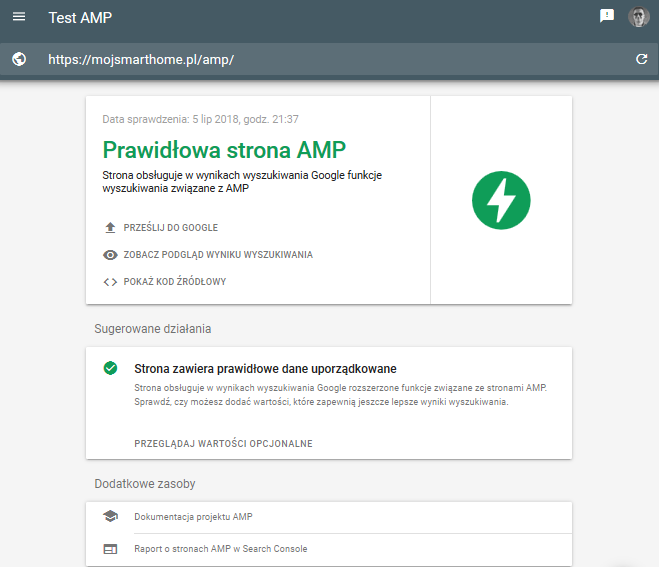This screenshot has width=659, height=567.
Task: Open the user account avatar
Action: [x=638, y=16]
